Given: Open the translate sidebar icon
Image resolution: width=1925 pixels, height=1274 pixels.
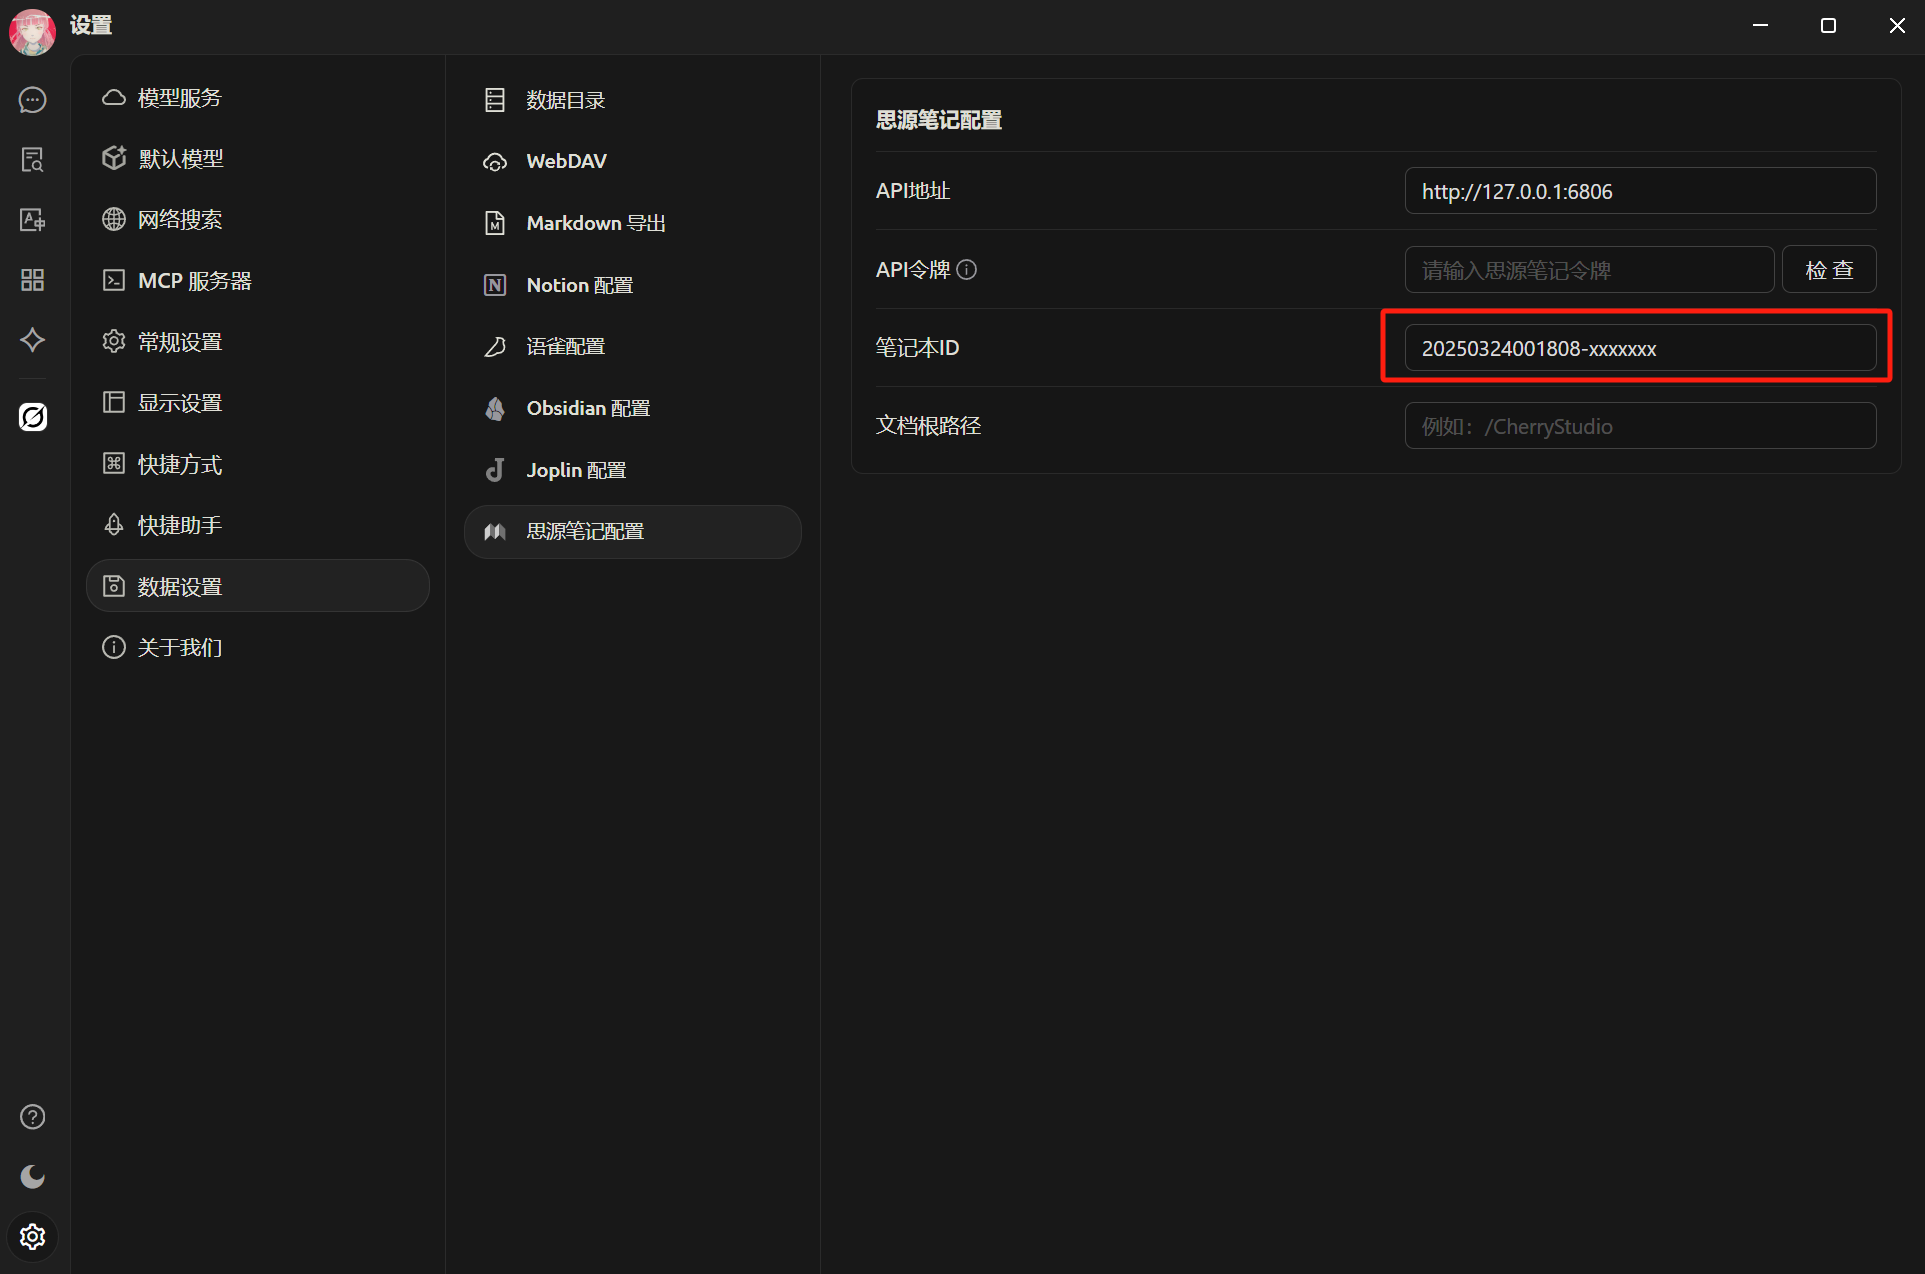Looking at the screenshot, I should pos(33,220).
